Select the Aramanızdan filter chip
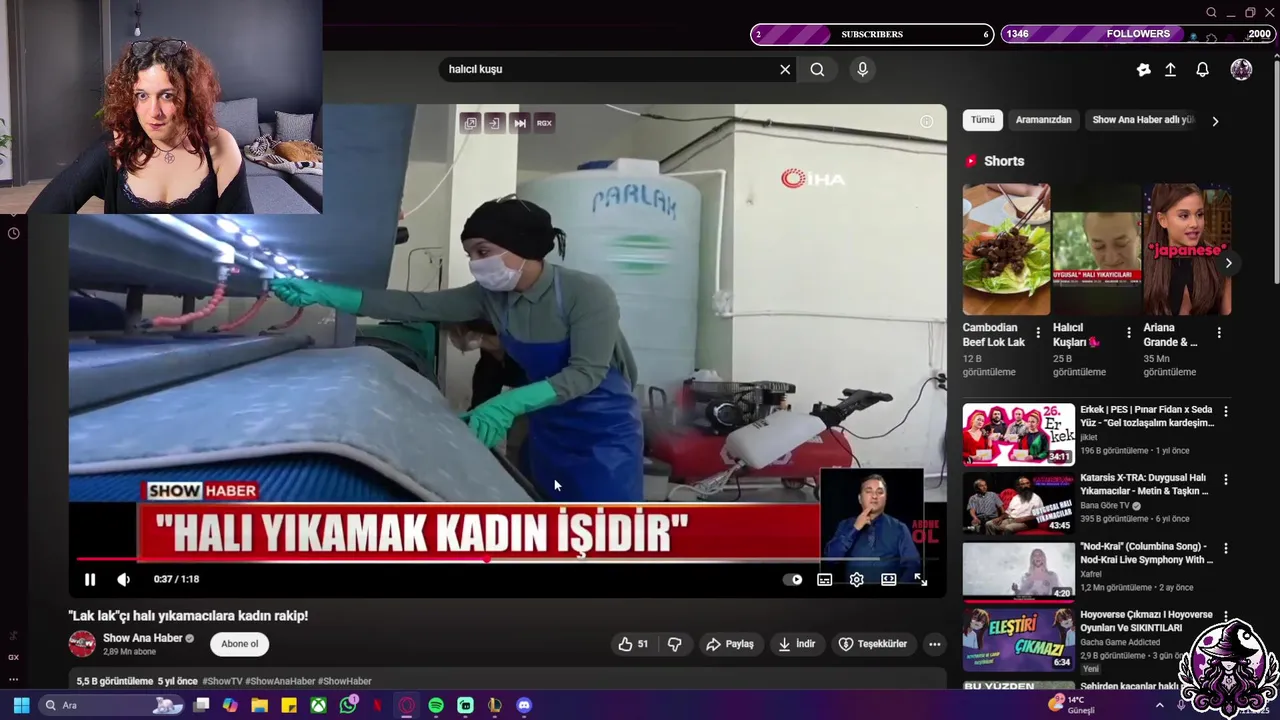1280x720 pixels. [x=1043, y=120]
